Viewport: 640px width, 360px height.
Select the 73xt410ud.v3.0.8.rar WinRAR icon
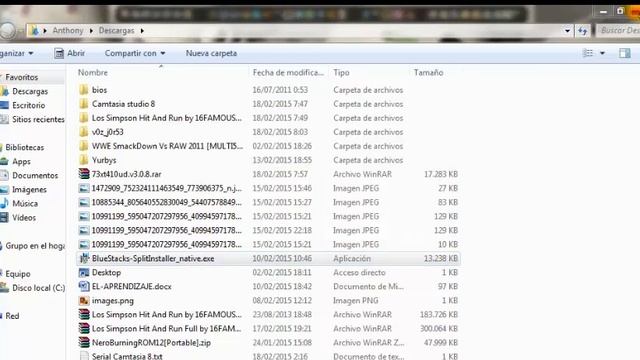pos(84,174)
